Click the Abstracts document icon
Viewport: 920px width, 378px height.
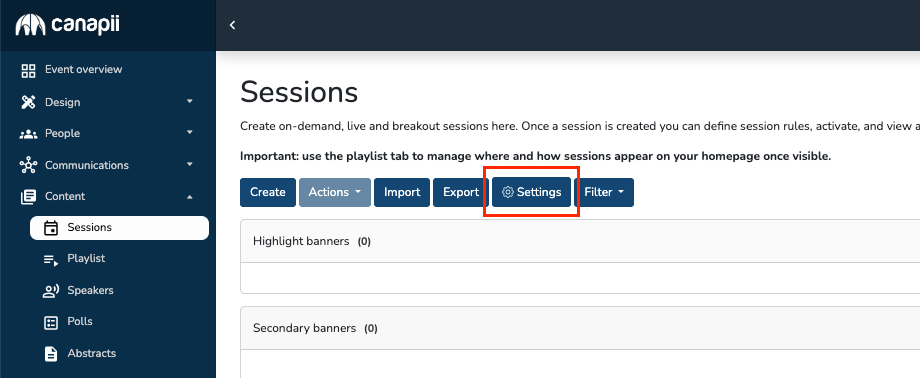[51, 353]
